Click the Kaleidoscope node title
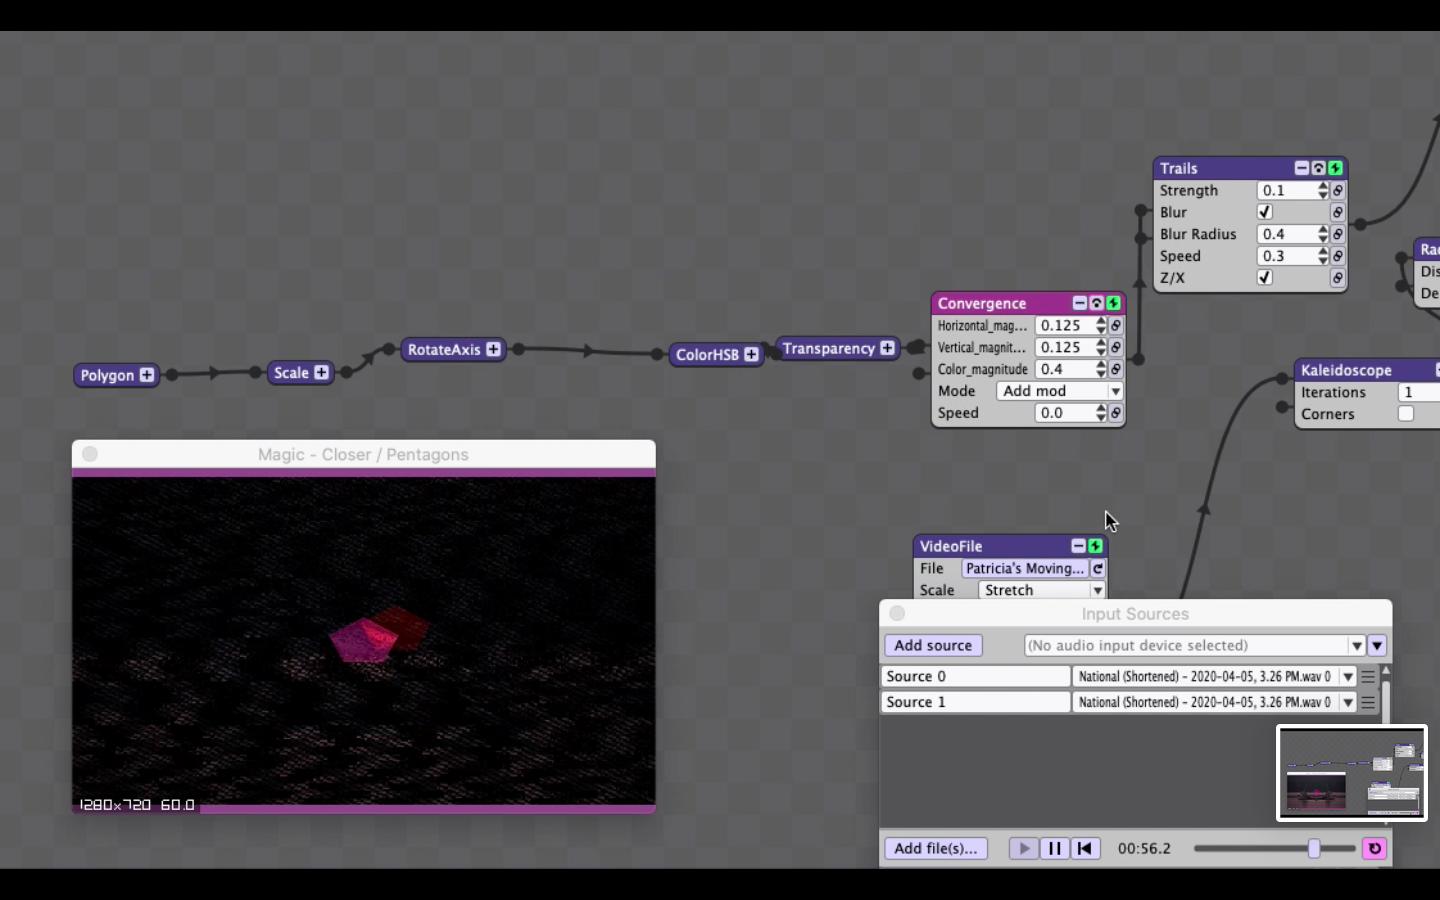The image size is (1440, 900). (x=1346, y=370)
